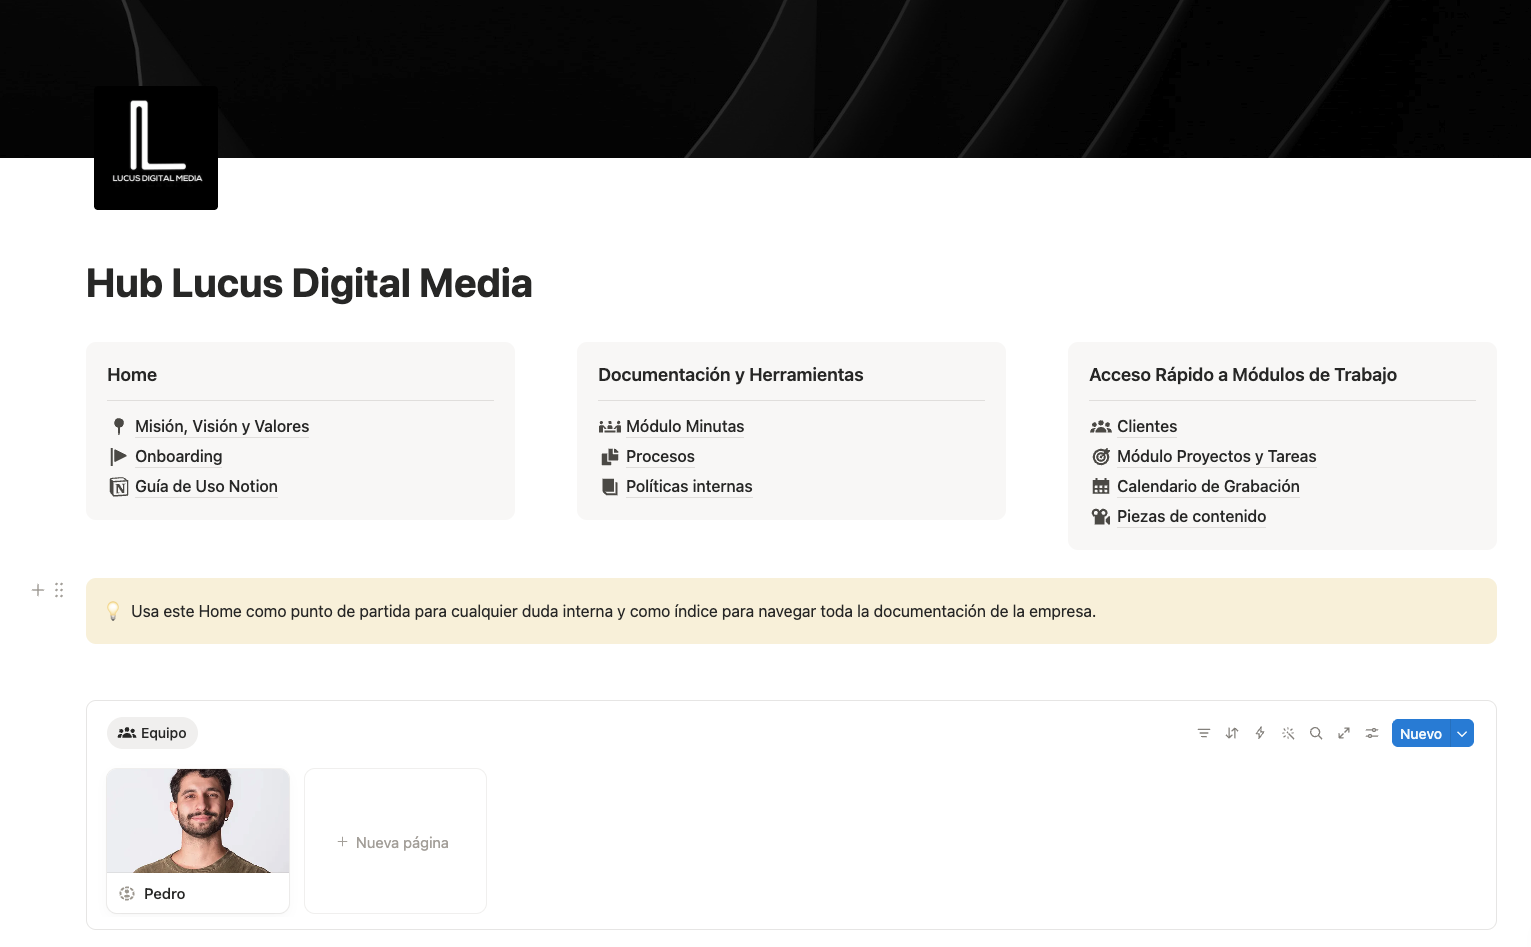Open the lightning automations icon
Screen dimensions: 1531x947
tap(1260, 733)
